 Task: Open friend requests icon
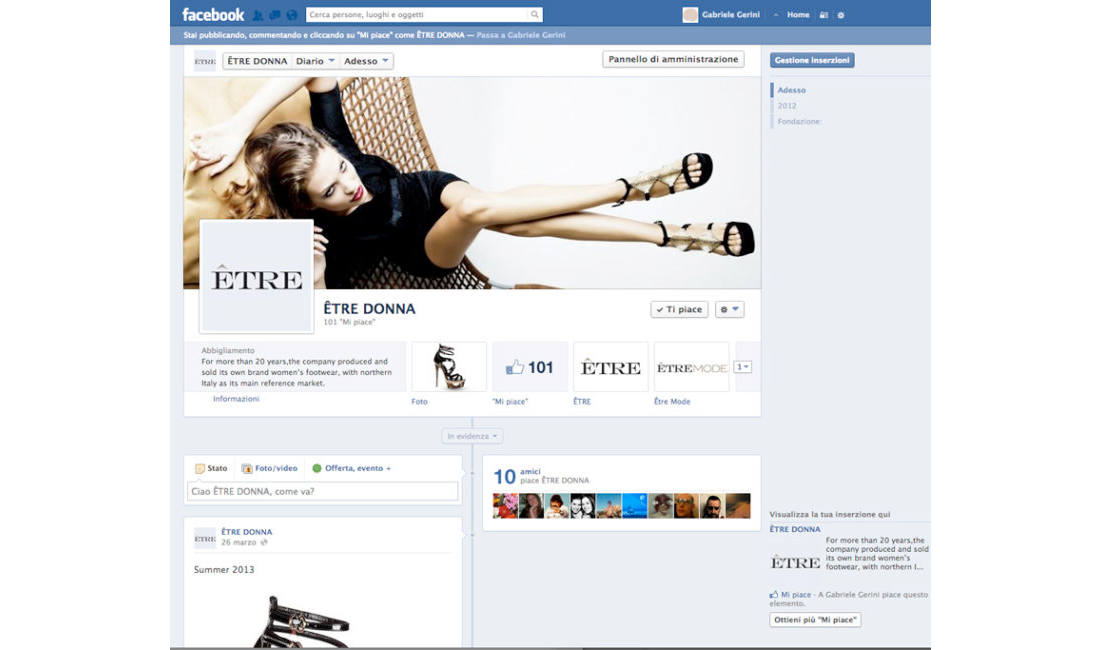click(x=258, y=15)
